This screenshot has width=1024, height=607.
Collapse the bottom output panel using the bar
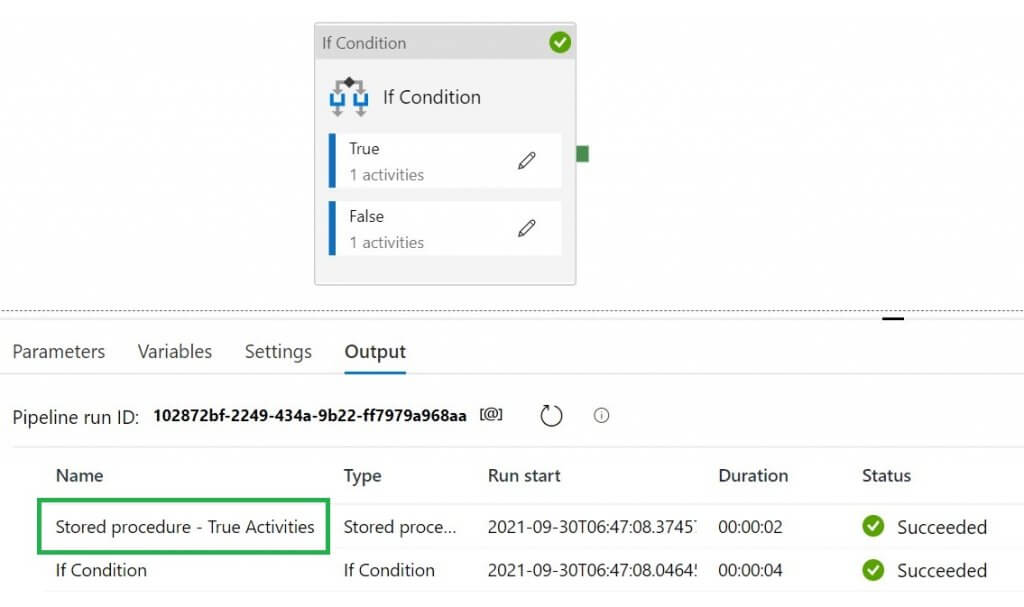[x=893, y=319]
